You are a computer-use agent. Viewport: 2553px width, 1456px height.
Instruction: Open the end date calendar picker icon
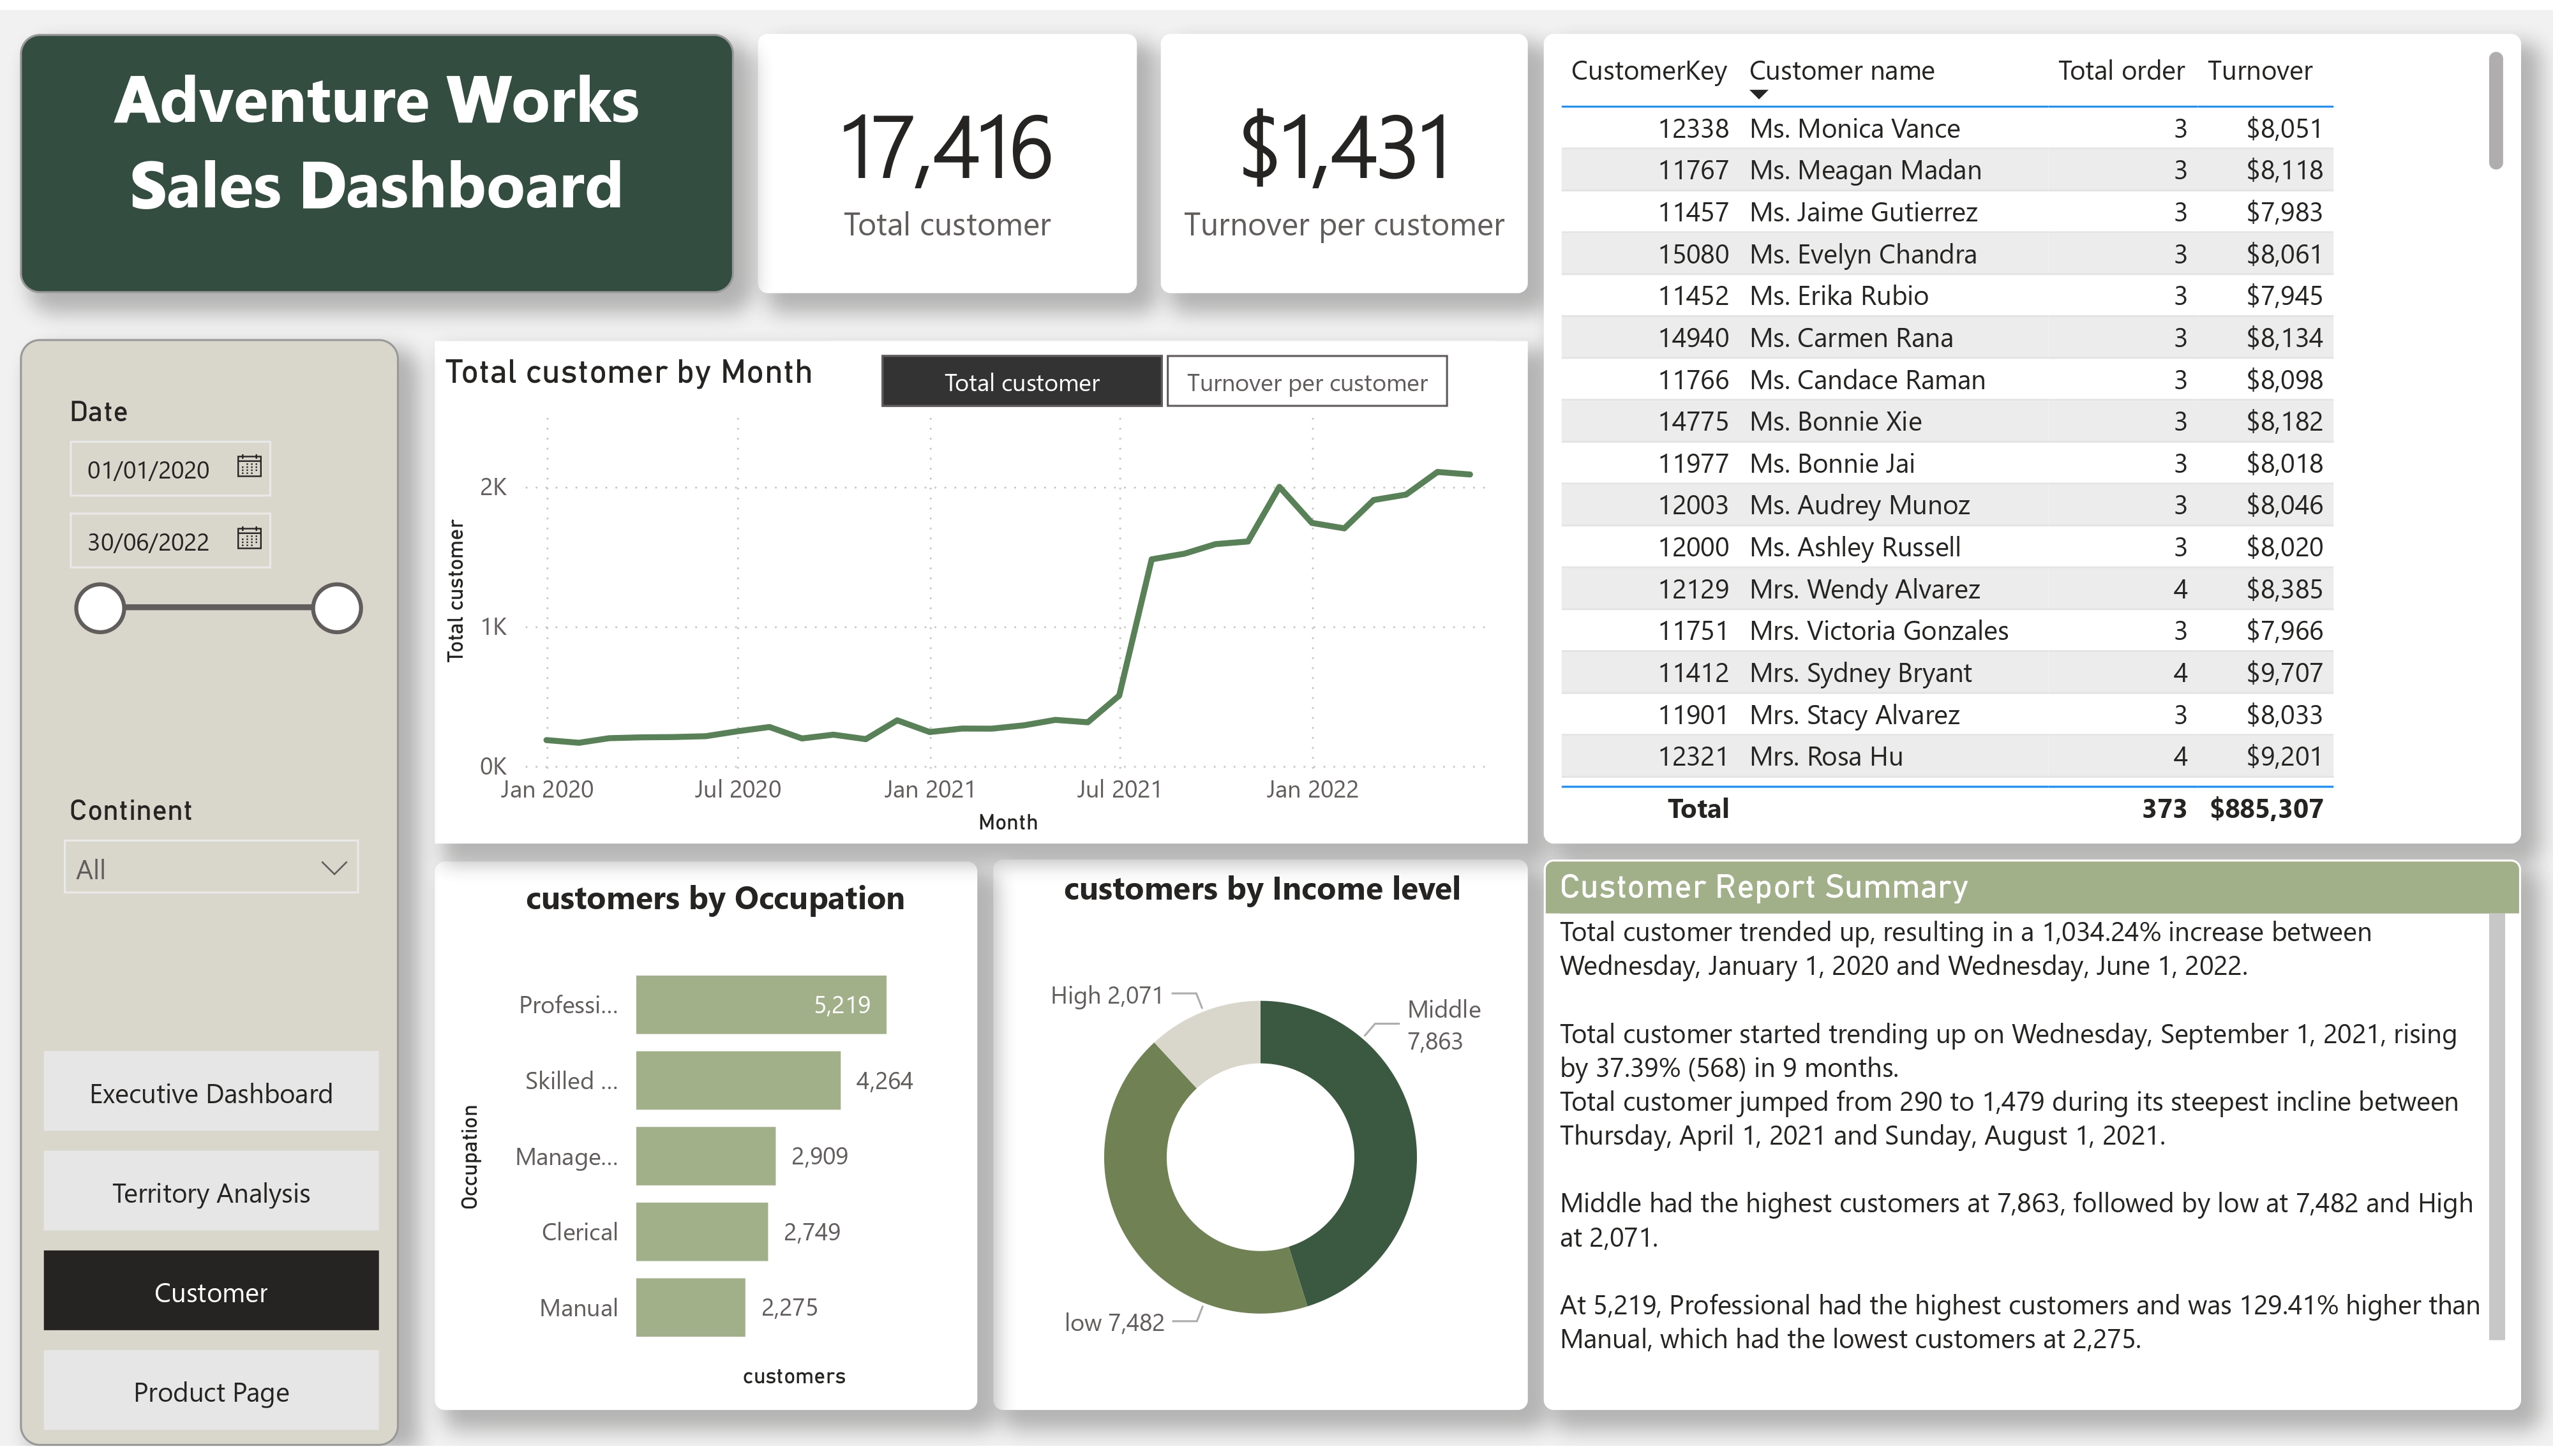pos(249,539)
